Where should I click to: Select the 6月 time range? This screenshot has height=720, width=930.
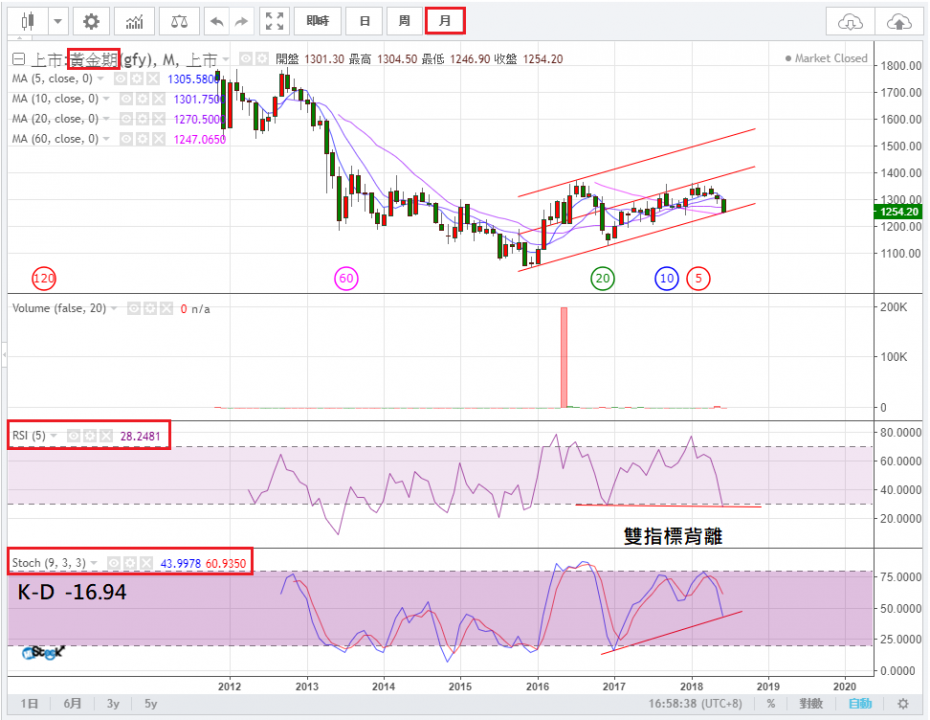tap(73, 704)
